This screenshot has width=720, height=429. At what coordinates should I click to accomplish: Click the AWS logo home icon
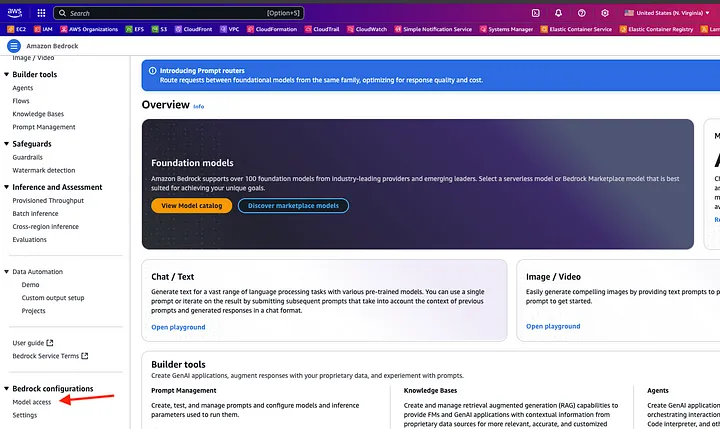(x=15, y=13)
